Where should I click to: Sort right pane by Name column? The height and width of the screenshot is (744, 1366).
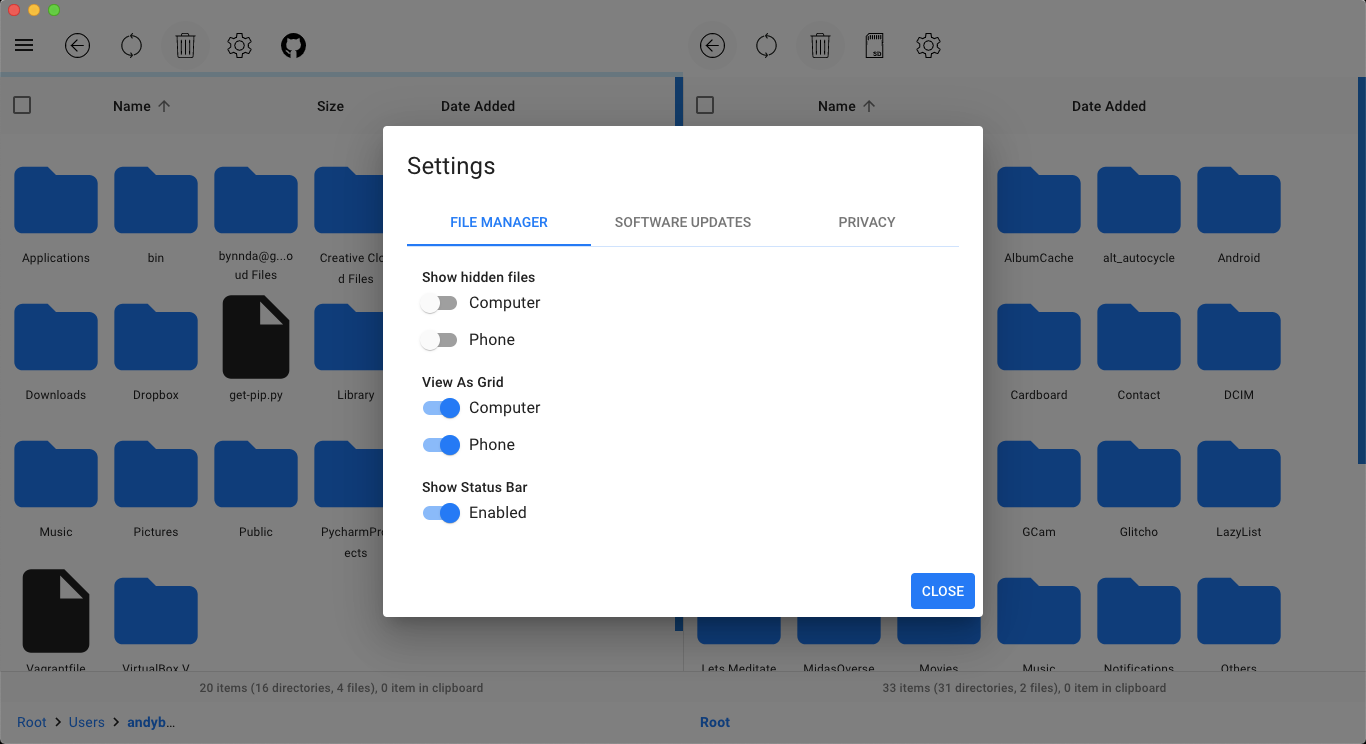point(846,106)
